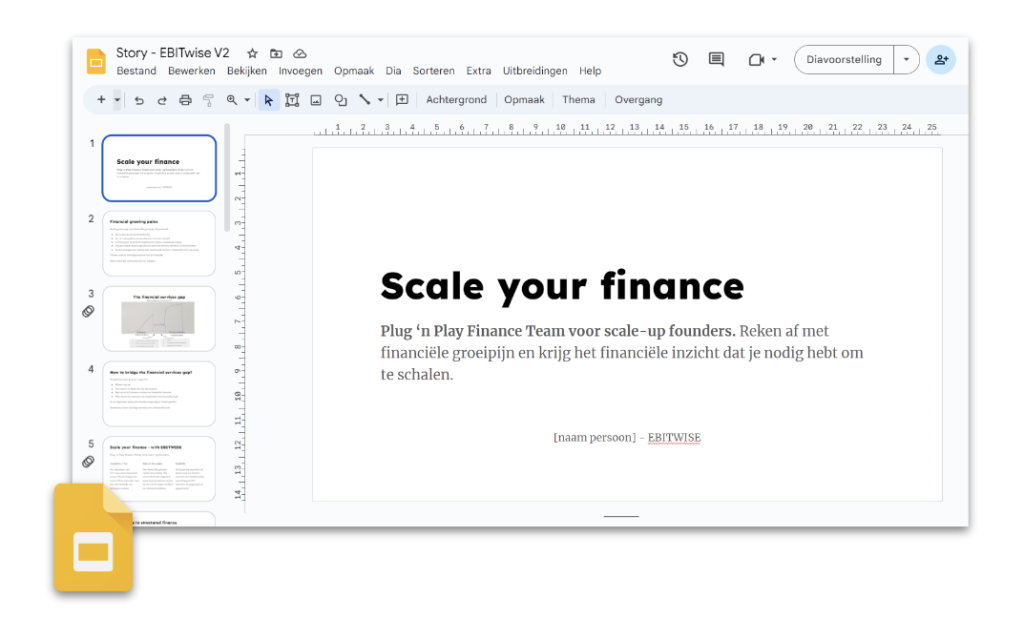The width and height of the screenshot is (1024, 619).
Task: Open the comments history icon
Action: point(716,59)
